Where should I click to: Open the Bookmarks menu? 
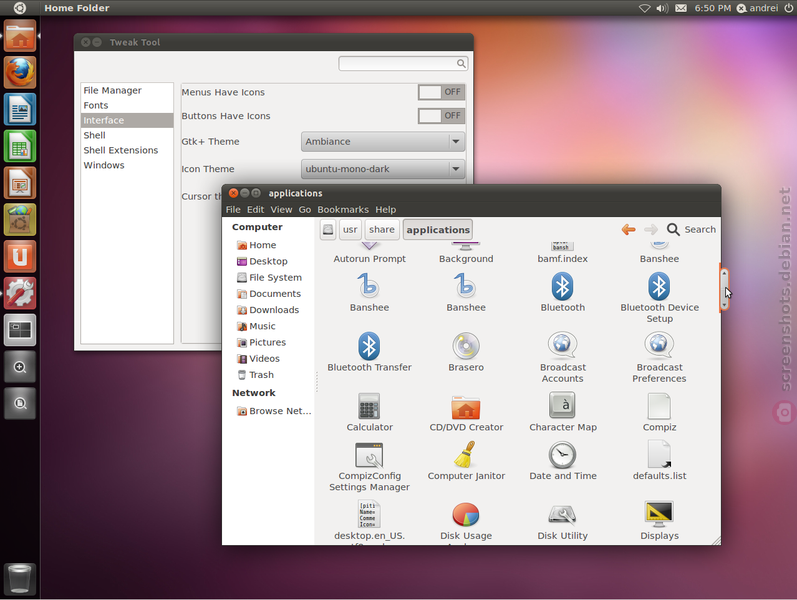[x=343, y=209]
